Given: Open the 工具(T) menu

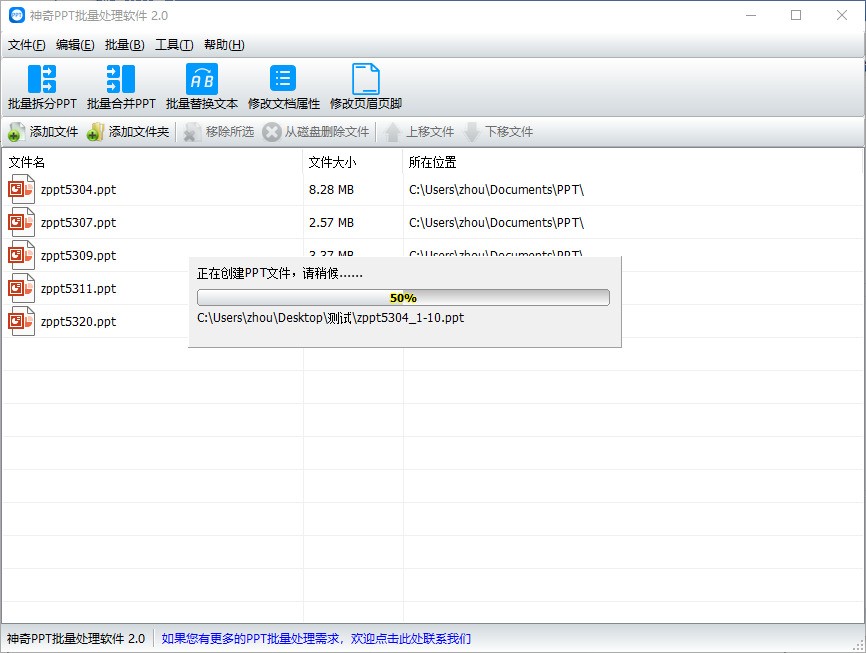Looking at the screenshot, I should [x=174, y=45].
